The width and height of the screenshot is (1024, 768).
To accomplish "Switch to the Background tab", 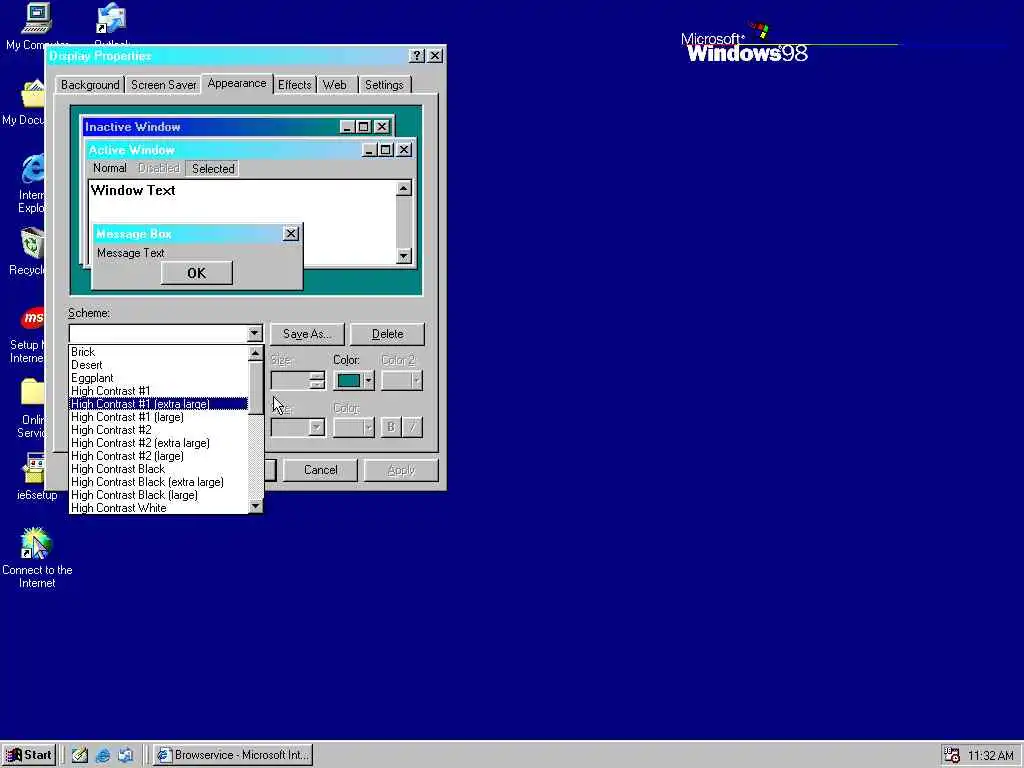I will (x=90, y=85).
